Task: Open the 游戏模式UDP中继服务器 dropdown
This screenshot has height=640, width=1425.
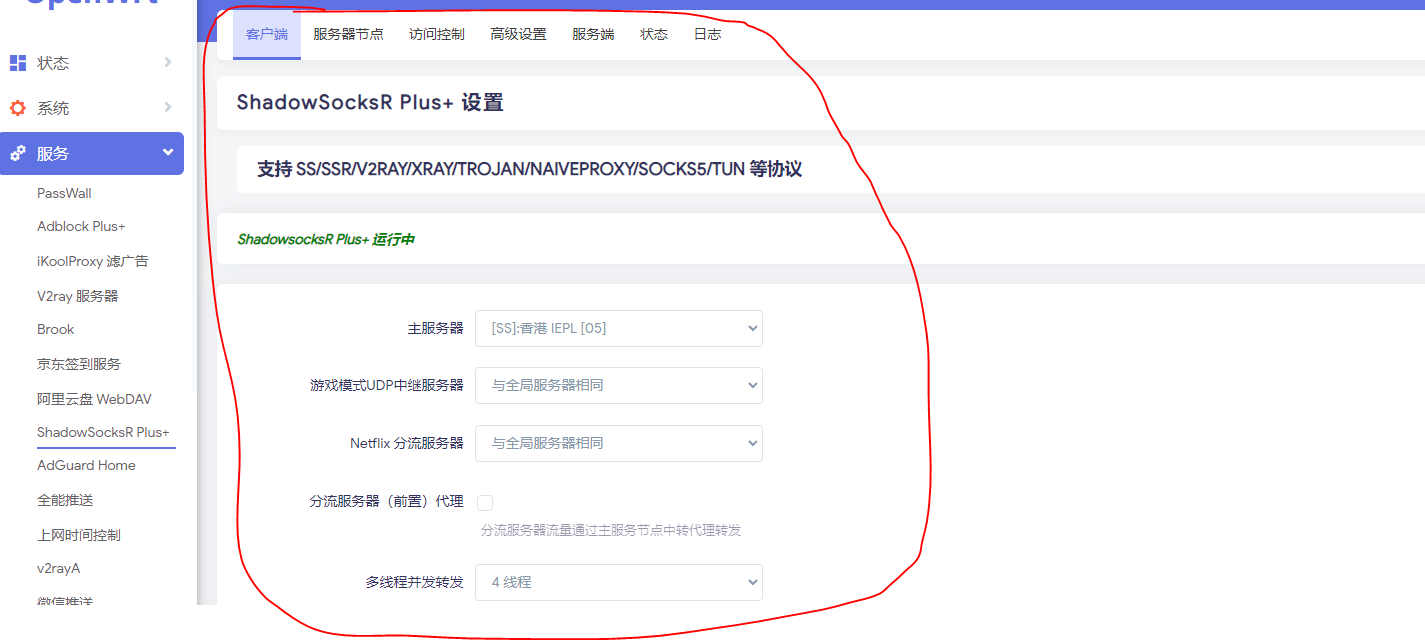Action: (x=619, y=385)
